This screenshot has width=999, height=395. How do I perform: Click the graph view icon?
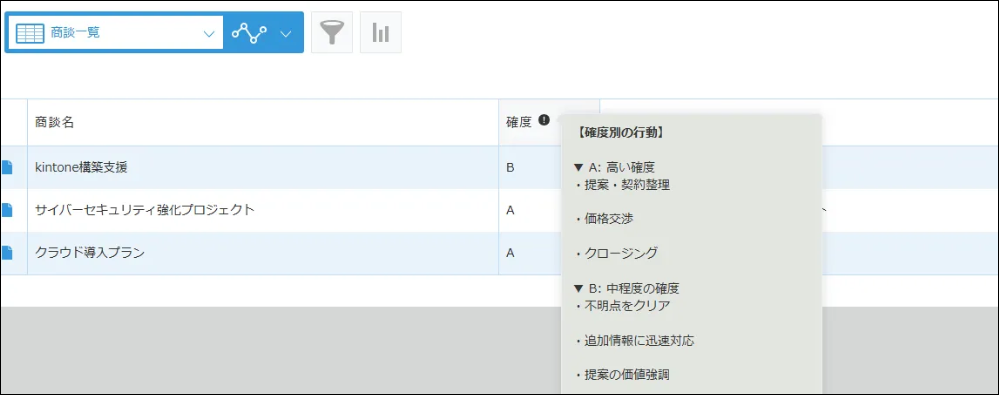248,32
